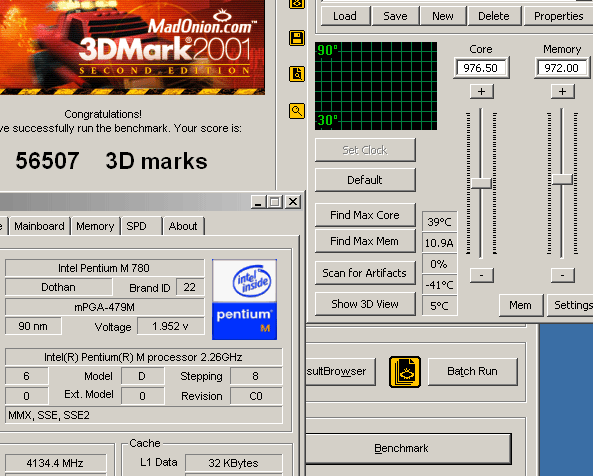The image size is (593, 476).
Task: Click the 5°C temperature readout
Action: point(439,305)
